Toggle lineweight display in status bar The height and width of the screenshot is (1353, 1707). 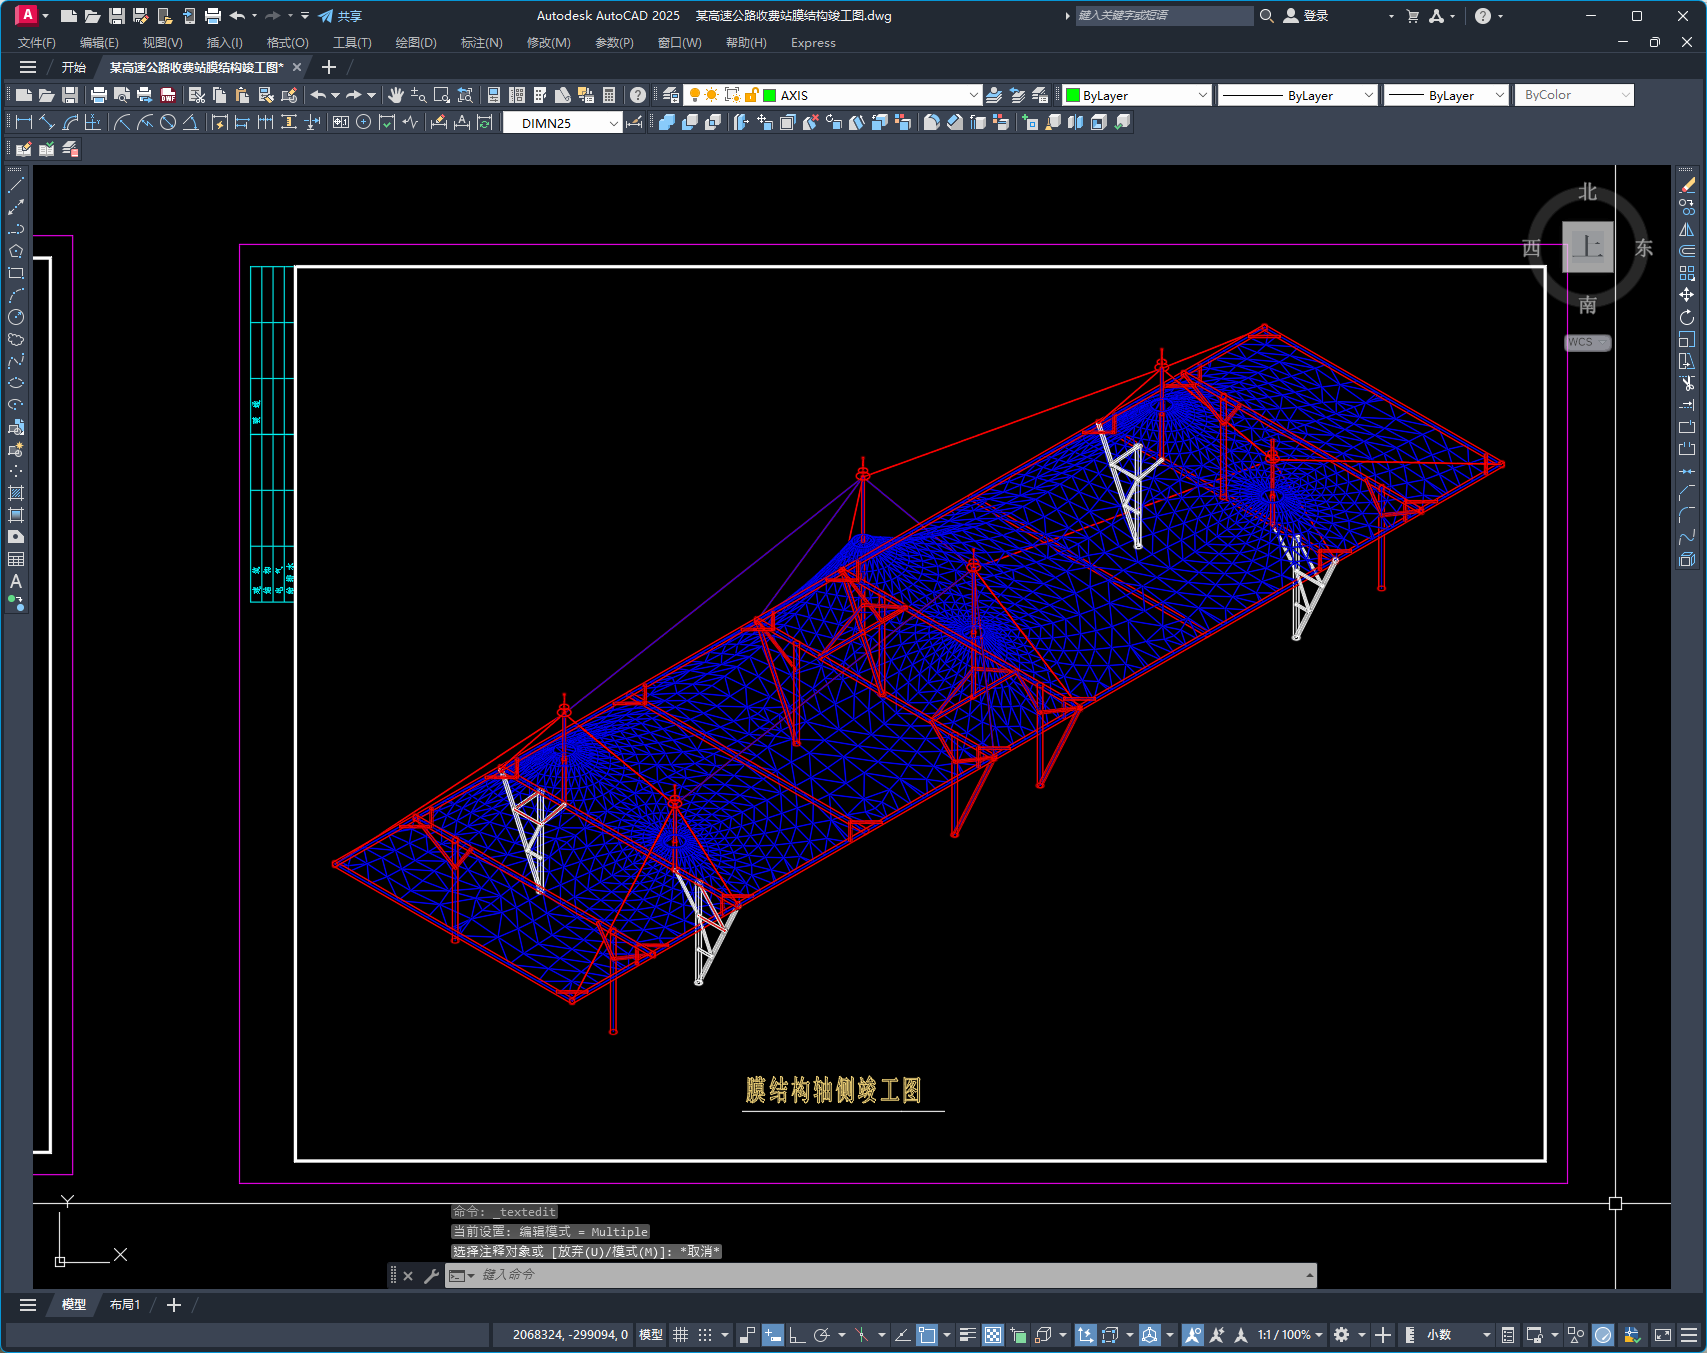tap(967, 1335)
